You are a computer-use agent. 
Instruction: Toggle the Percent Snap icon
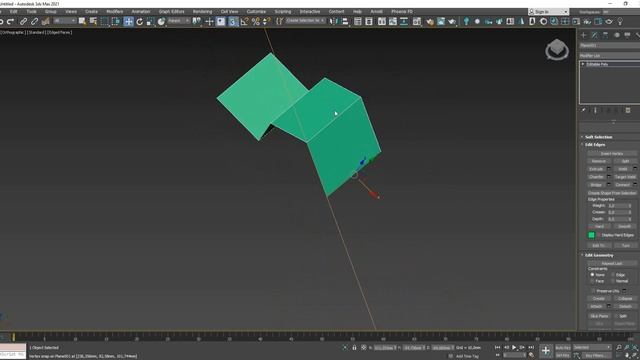[x=256, y=21]
